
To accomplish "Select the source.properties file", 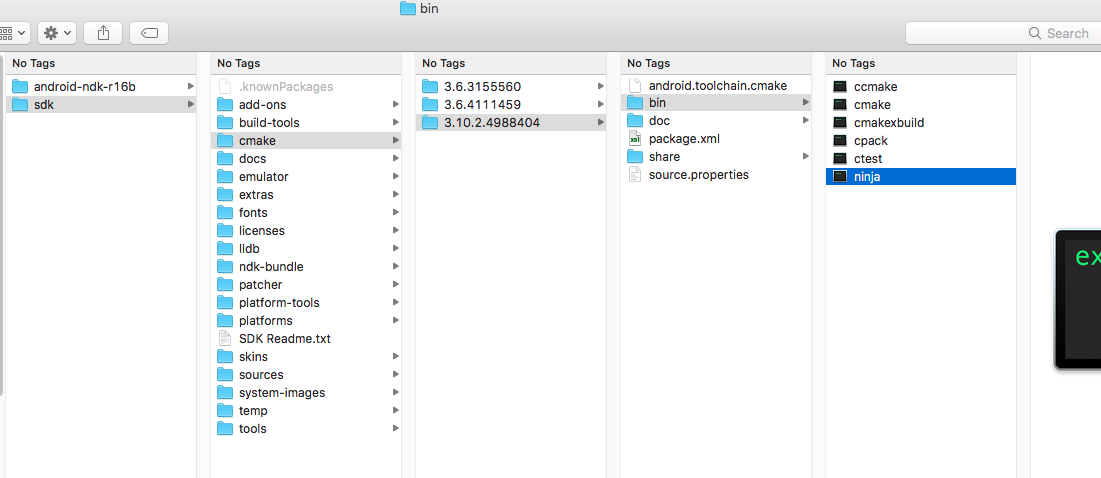I will pos(716,175).
